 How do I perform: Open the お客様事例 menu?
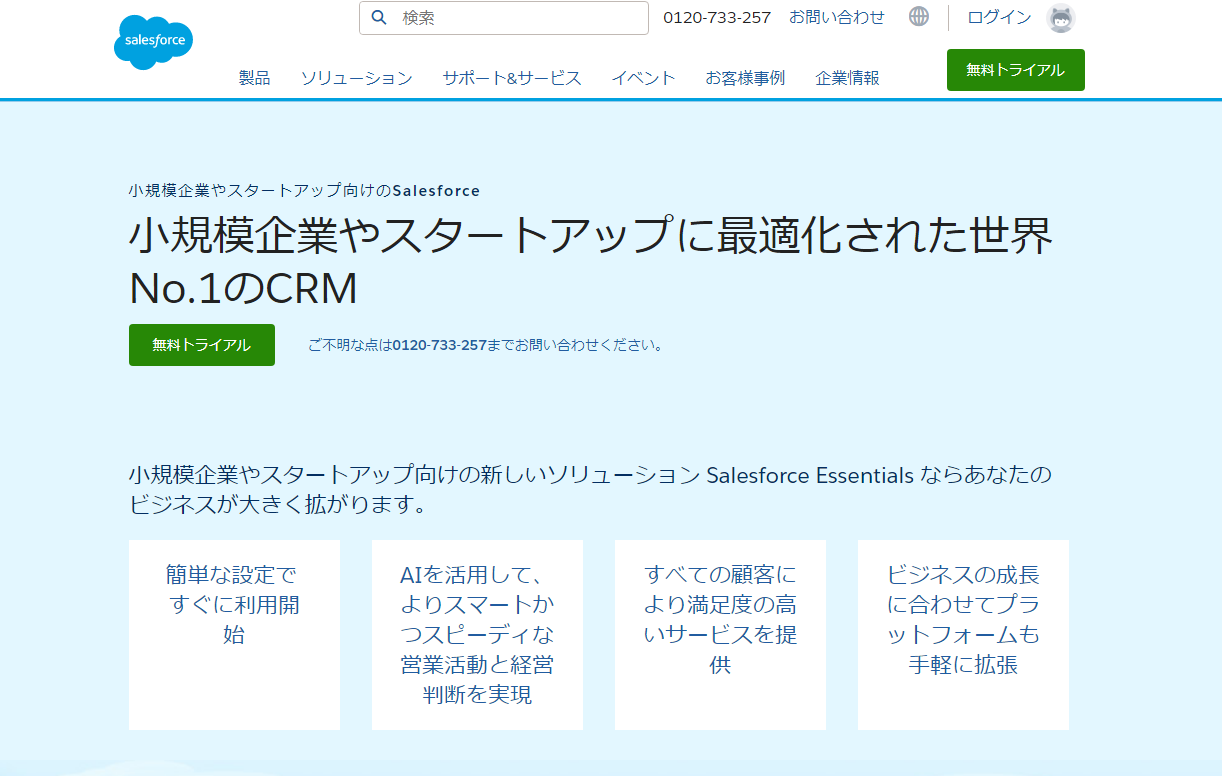coord(744,78)
